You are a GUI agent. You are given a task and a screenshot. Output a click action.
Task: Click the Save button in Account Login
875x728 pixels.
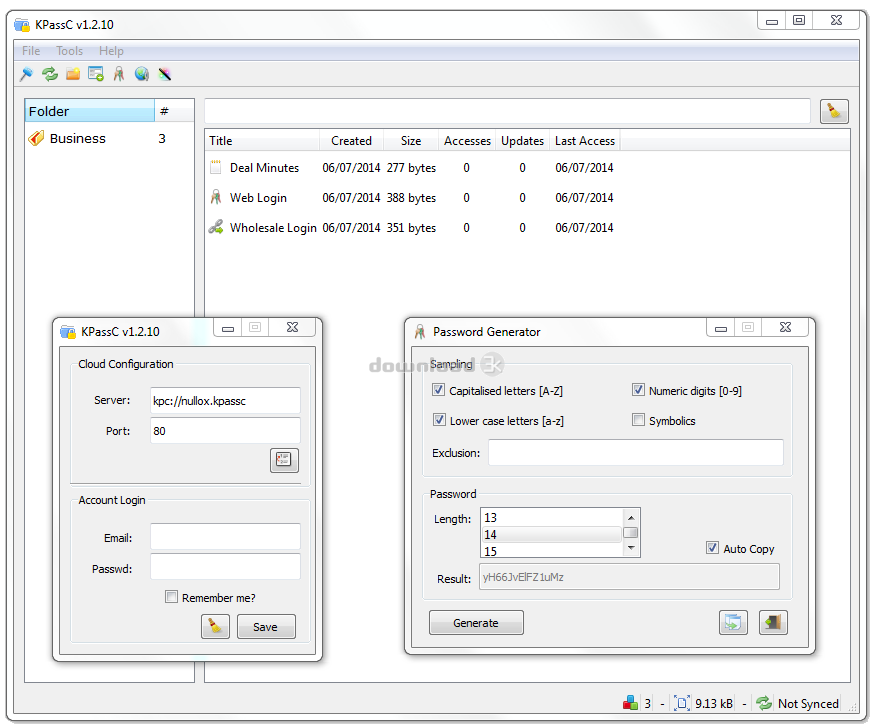(266, 626)
